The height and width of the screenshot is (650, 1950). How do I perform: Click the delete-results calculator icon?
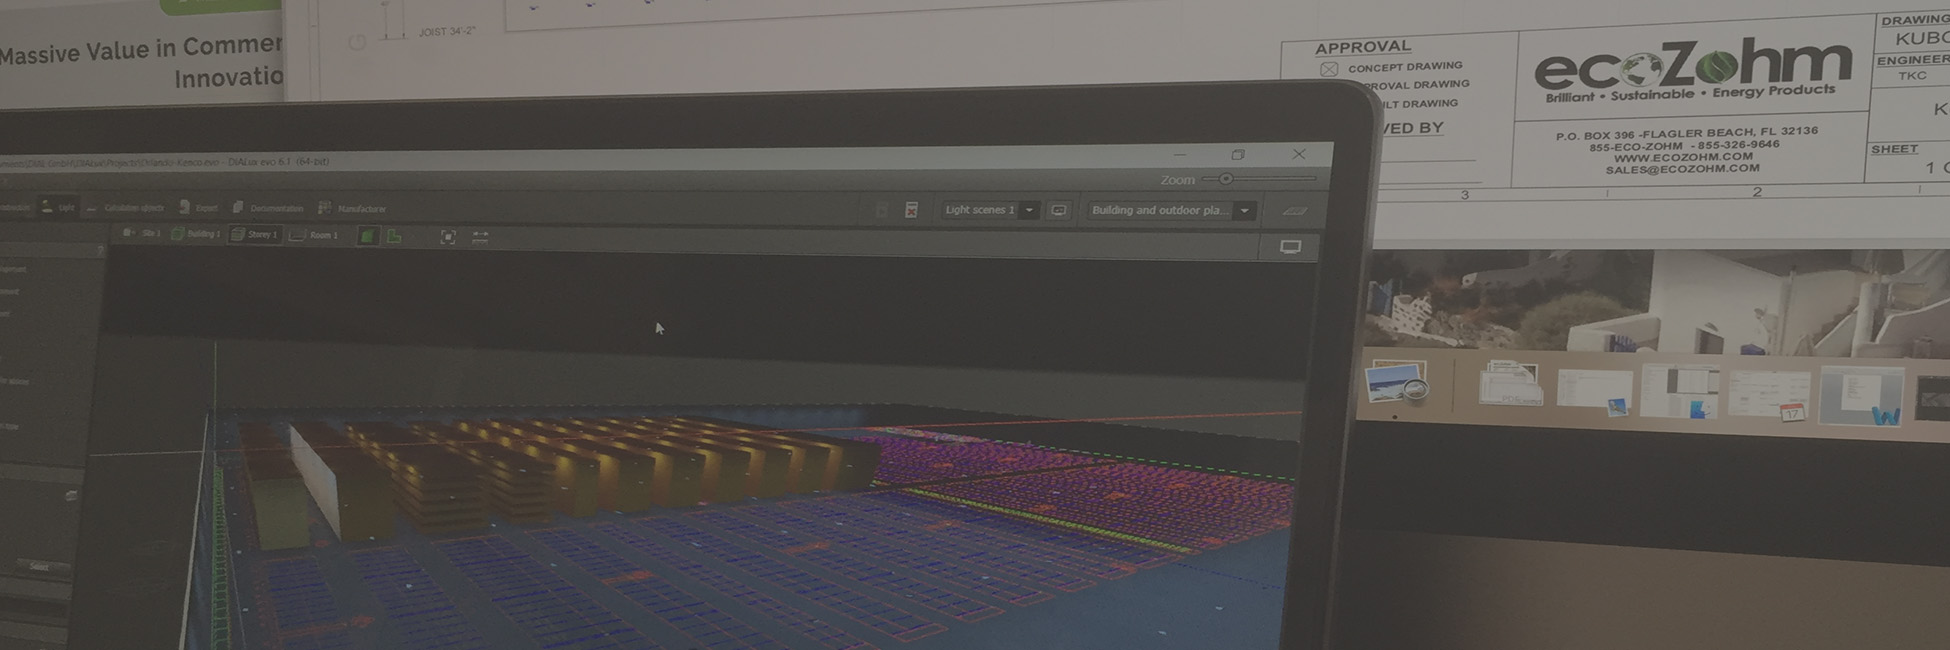(911, 210)
